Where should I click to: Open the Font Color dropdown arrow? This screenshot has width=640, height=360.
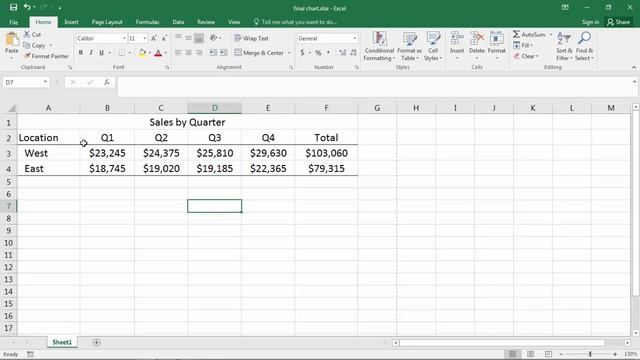(166, 53)
